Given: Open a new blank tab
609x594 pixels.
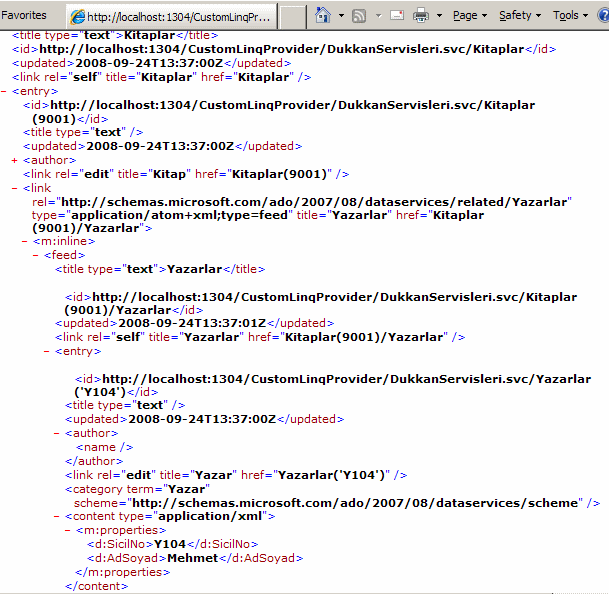Looking at the screenshot, I should pyautogui.click(x=292, y=17).
